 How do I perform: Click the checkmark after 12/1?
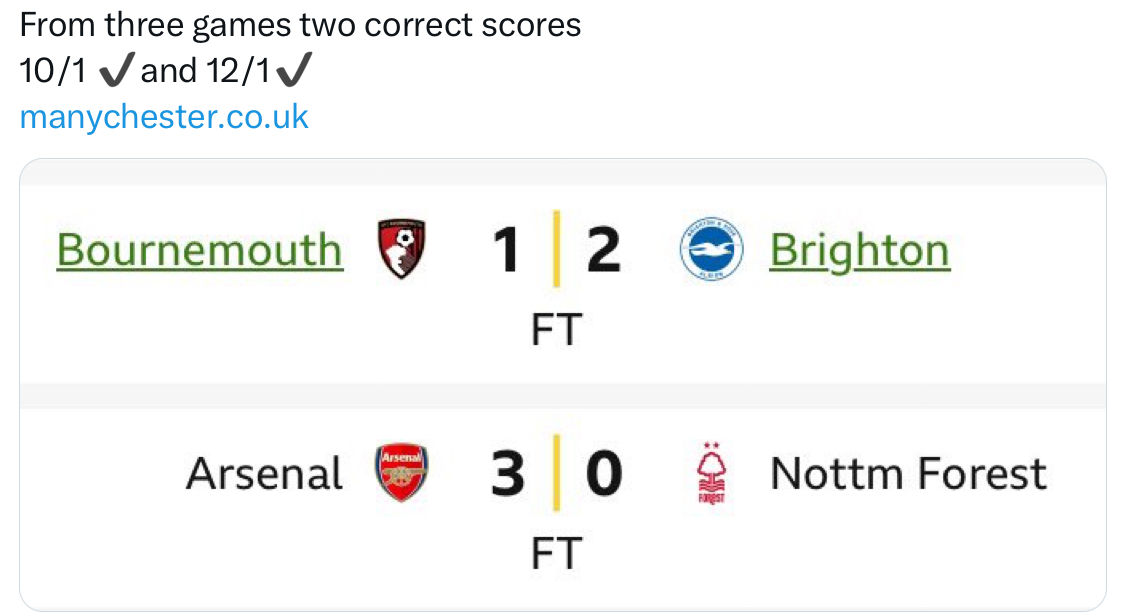pos(294,70)
